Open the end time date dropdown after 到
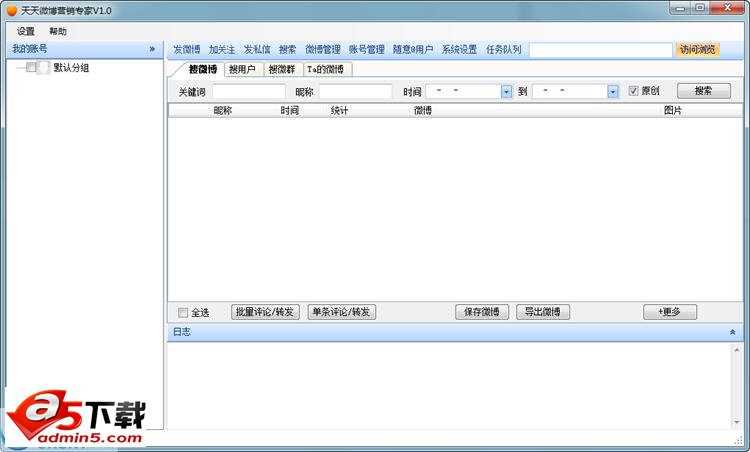 tap(613, 91)
